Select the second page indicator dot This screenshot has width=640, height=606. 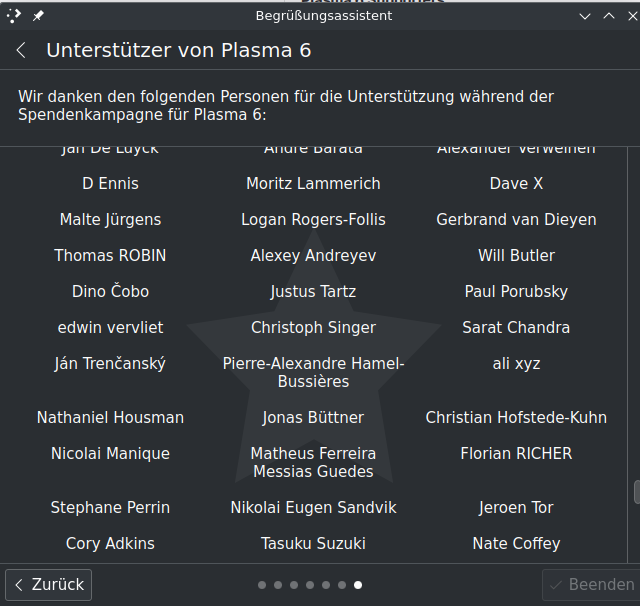point(278,585)
